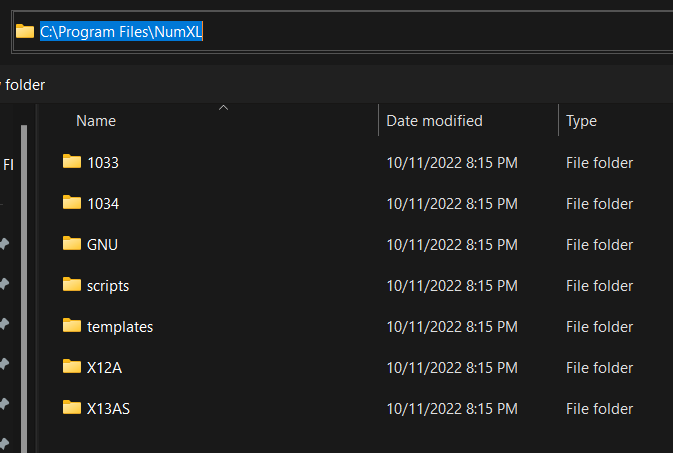Select the X12A folder icon
This screenshot has height=453, width=673.
[72, 366]
